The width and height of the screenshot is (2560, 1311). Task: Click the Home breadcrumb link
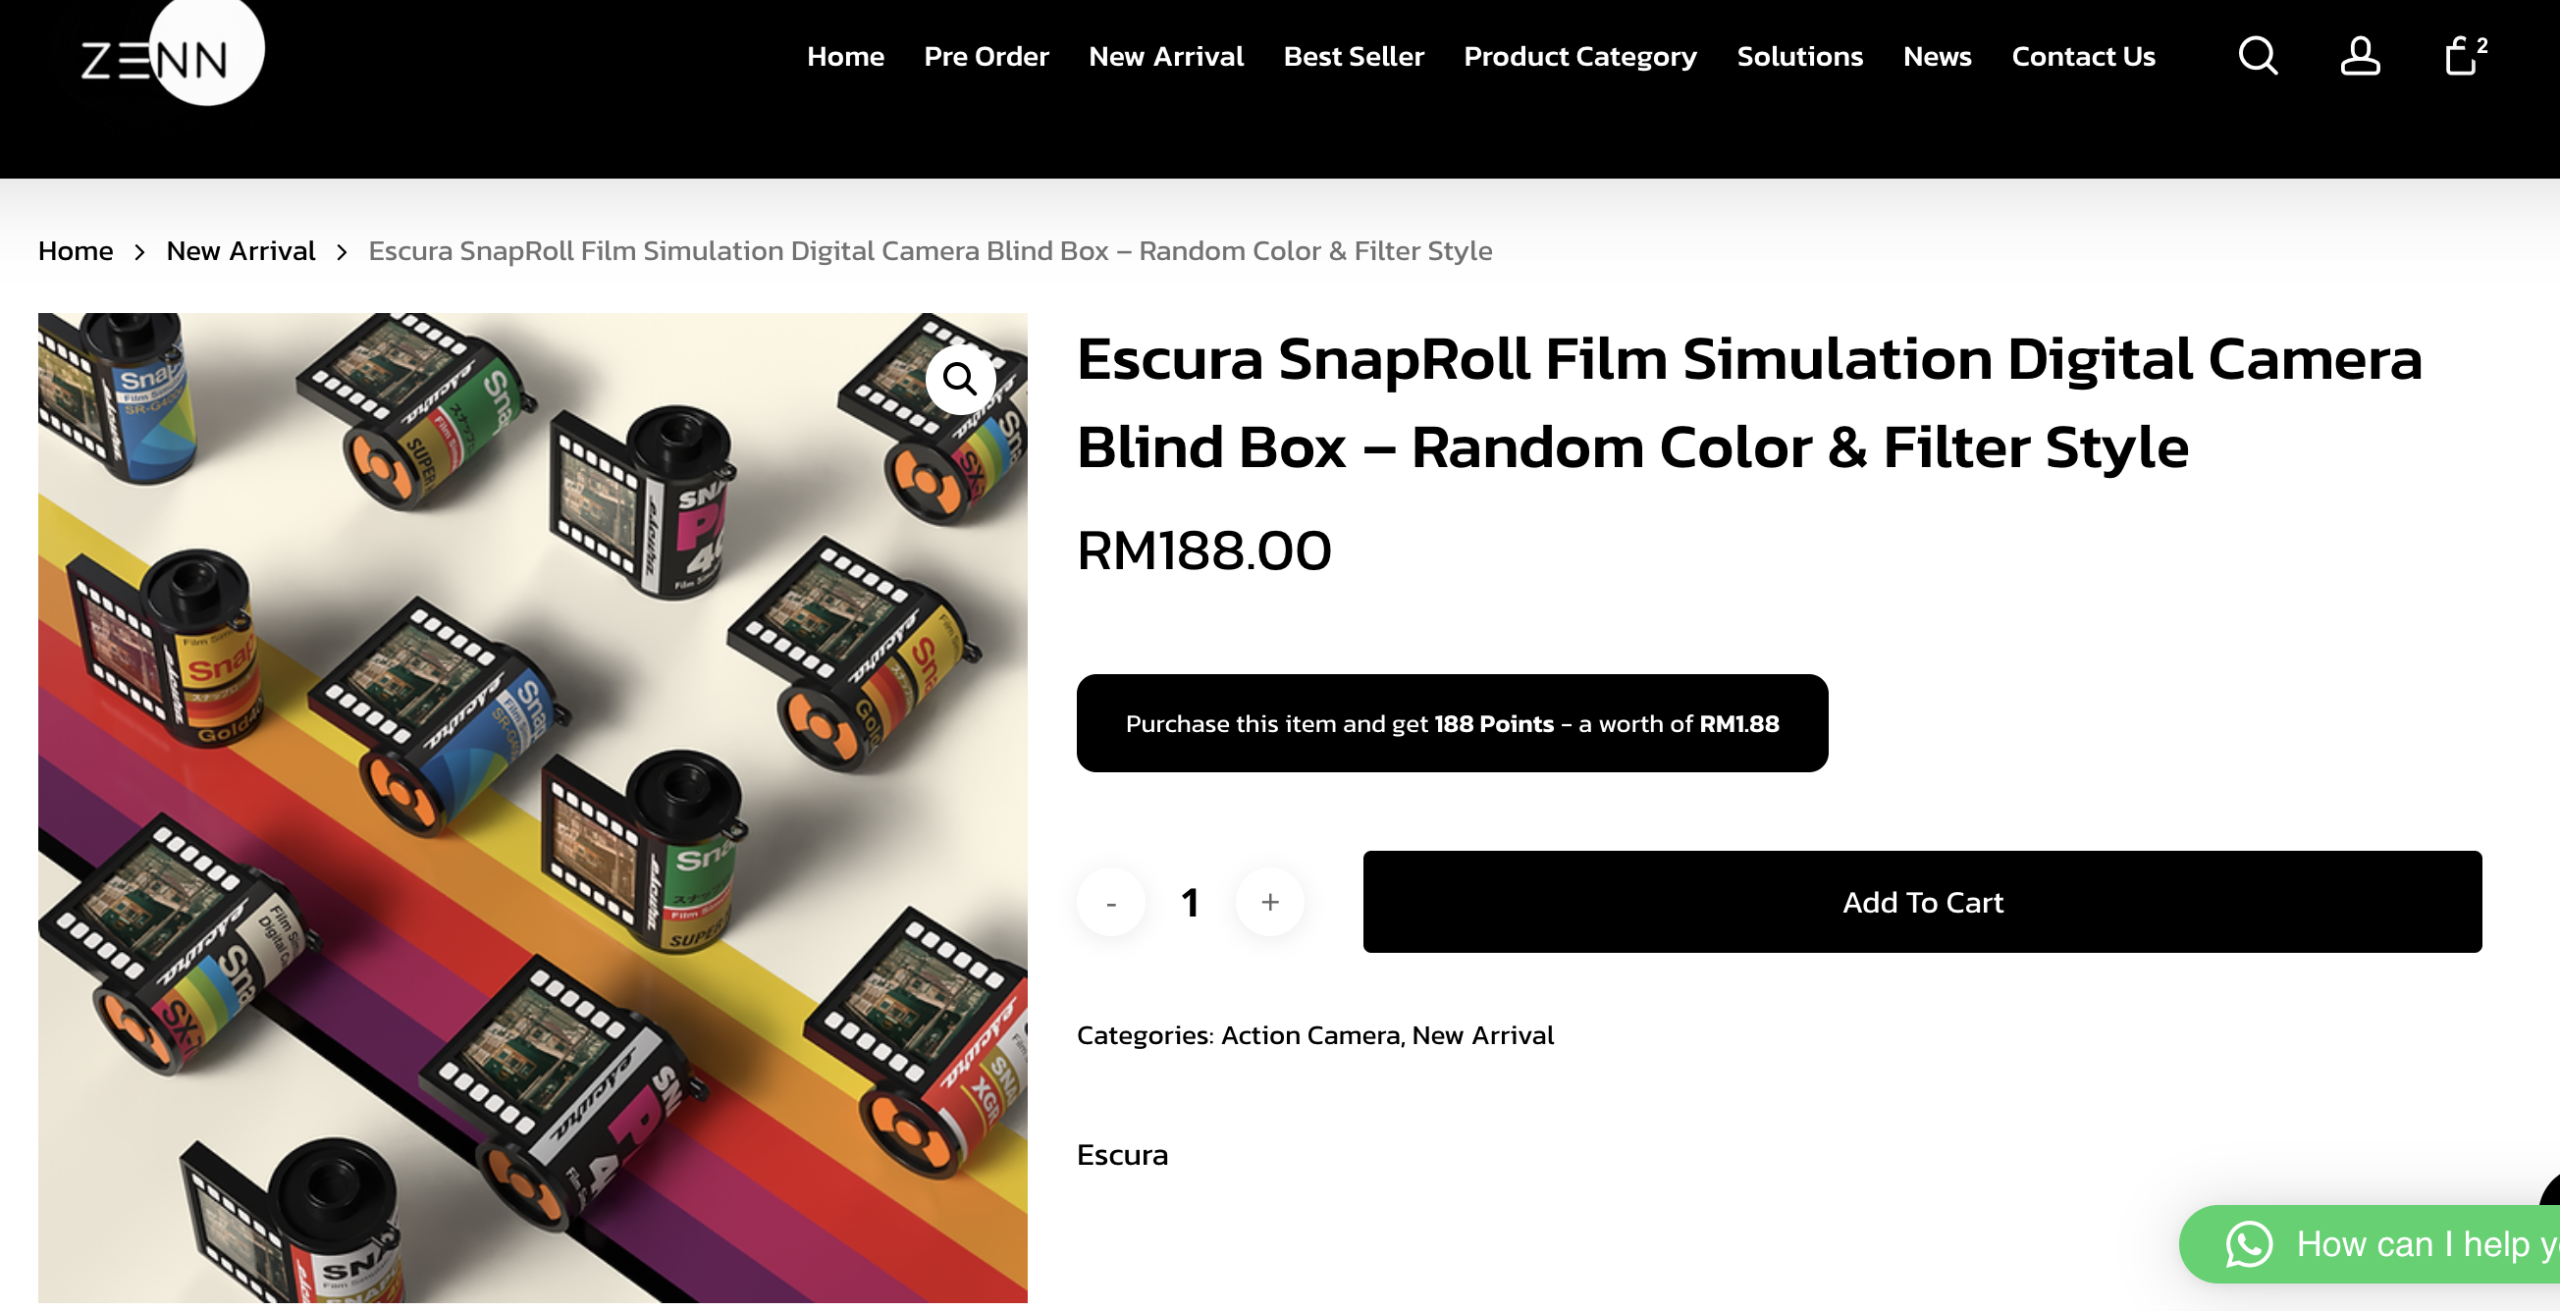(x=75, y=251)
